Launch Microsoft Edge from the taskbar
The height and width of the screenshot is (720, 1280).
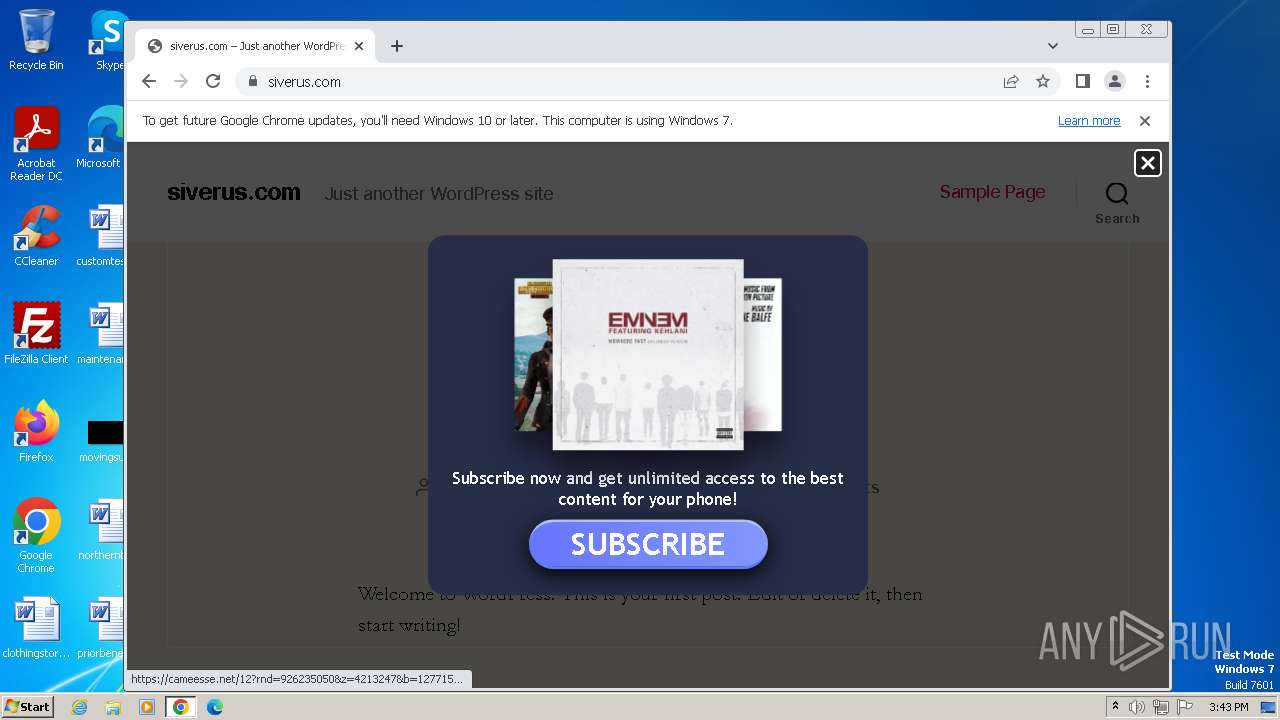(215, 707)
